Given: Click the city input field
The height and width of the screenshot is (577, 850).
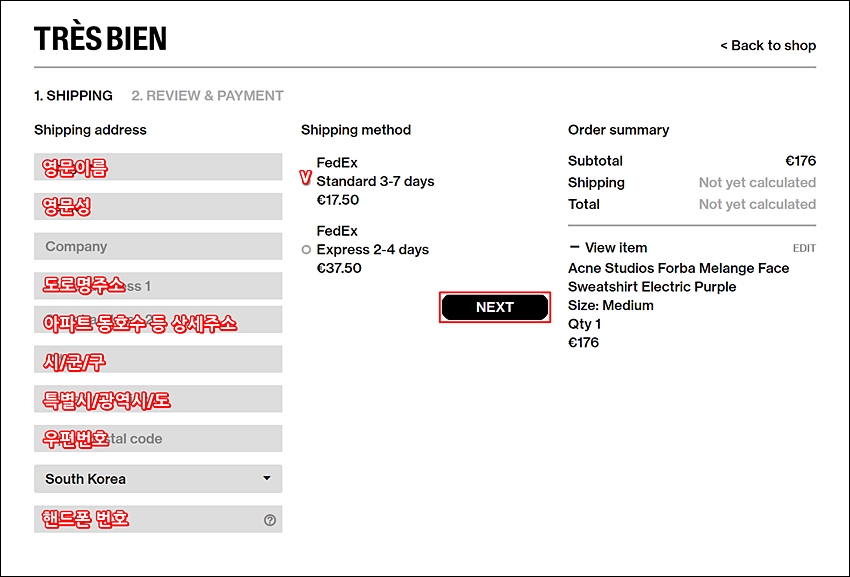Looking at the screenshot, I should pos(158,359).
